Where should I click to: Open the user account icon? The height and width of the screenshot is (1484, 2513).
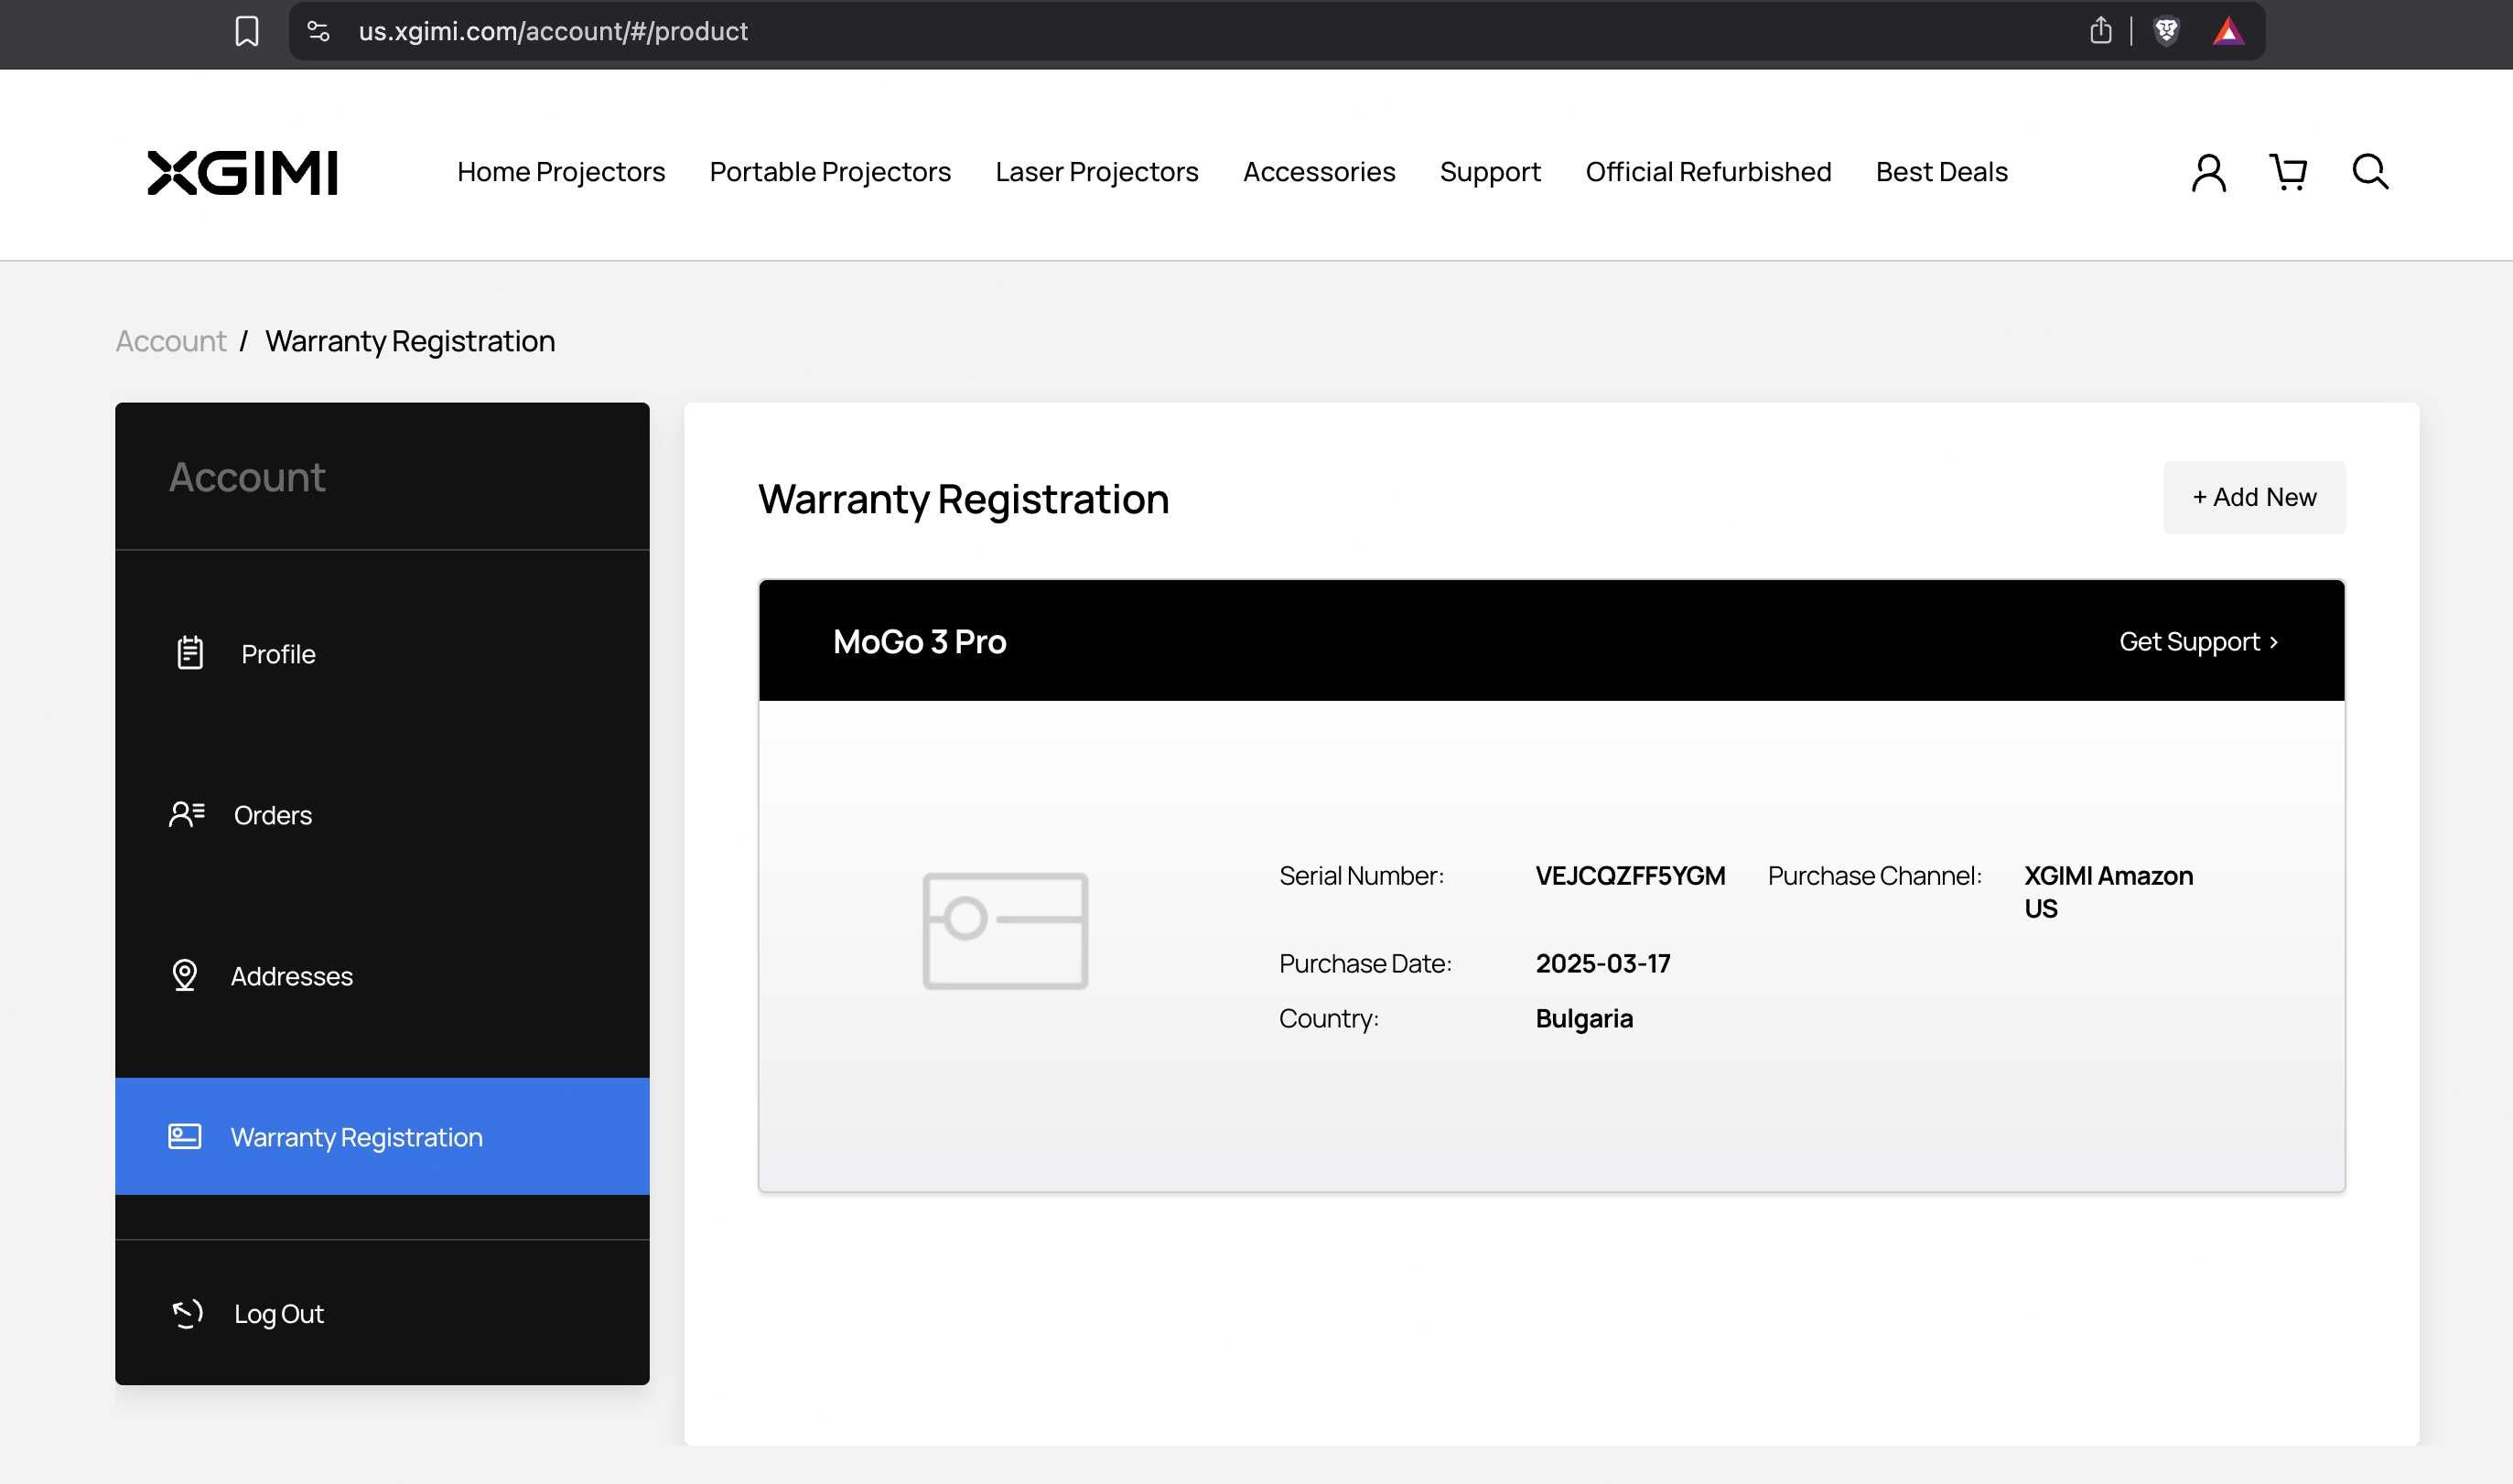coord(2208,172)
